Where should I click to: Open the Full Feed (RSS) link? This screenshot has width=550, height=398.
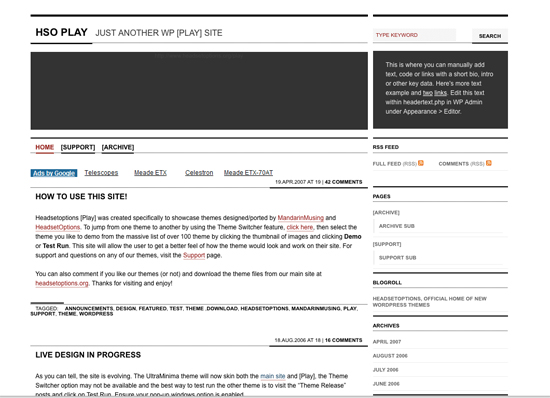click(395, 164)
